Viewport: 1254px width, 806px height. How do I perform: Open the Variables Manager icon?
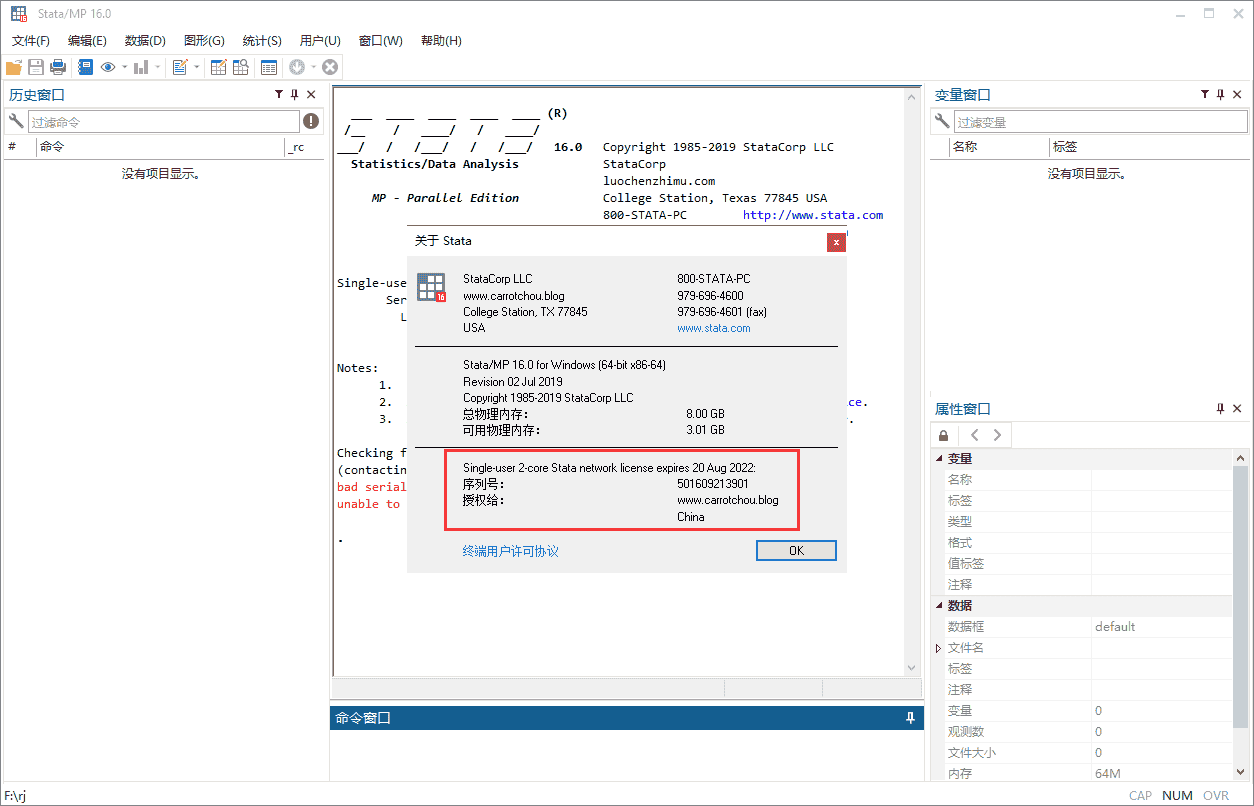[x=268, y=66]
